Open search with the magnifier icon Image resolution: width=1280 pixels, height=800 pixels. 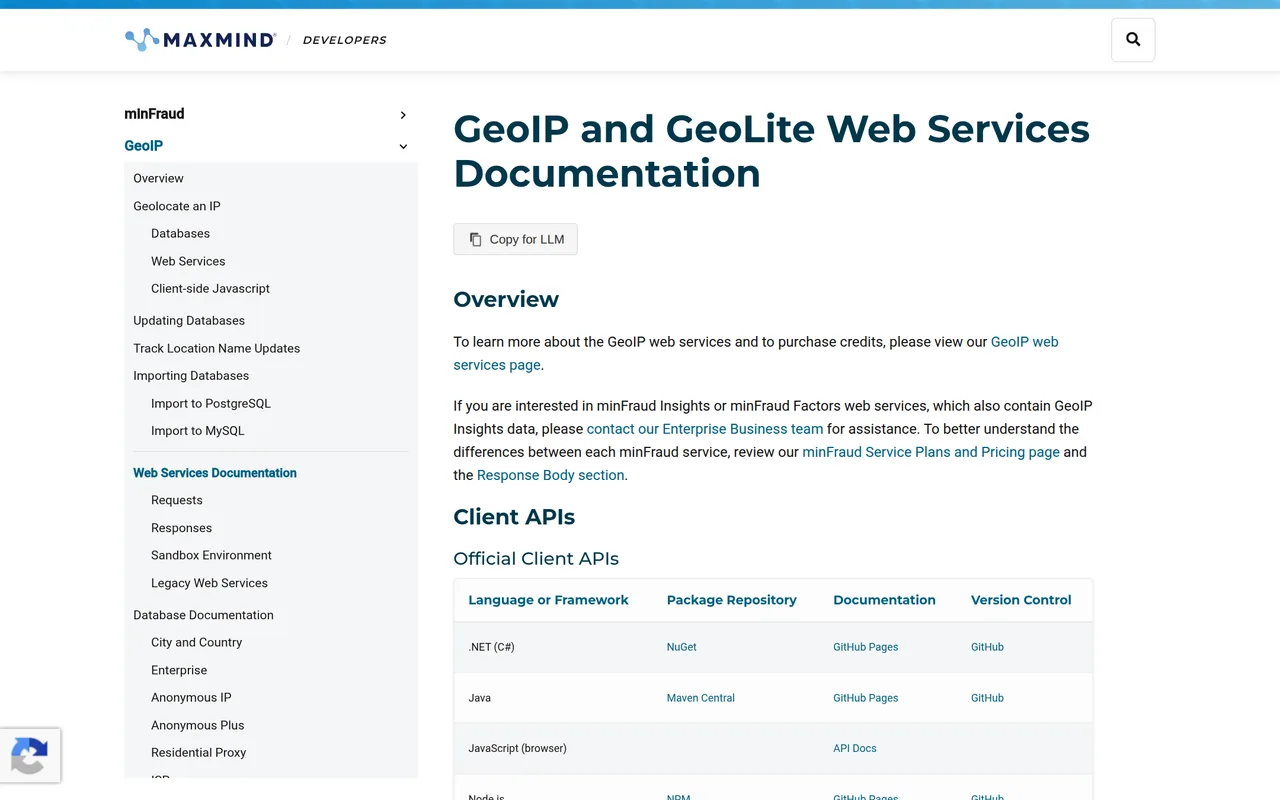click(1133, 40)
